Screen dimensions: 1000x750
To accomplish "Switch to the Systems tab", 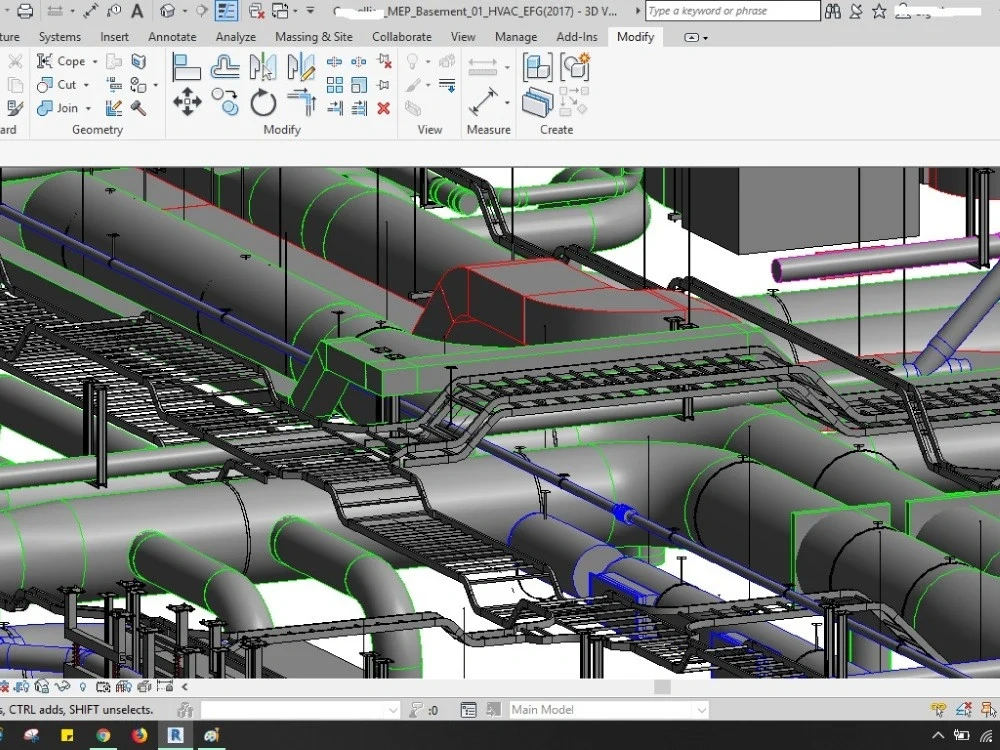I will 59,37.
